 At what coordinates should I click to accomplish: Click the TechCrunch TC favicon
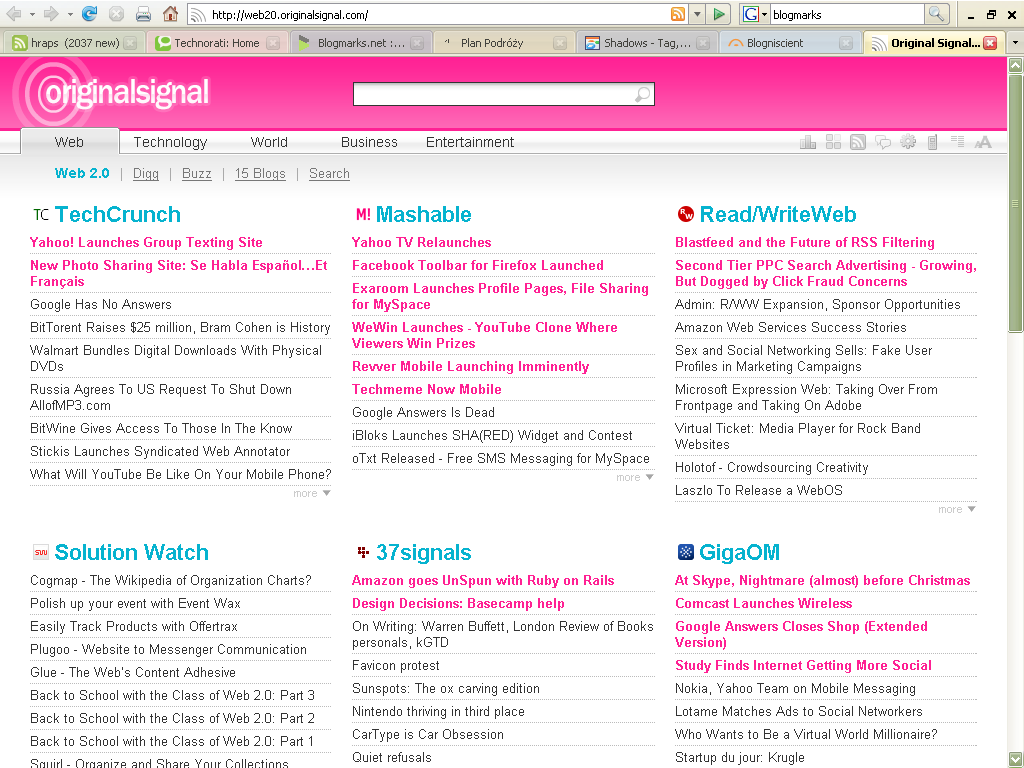coord(41,214)
